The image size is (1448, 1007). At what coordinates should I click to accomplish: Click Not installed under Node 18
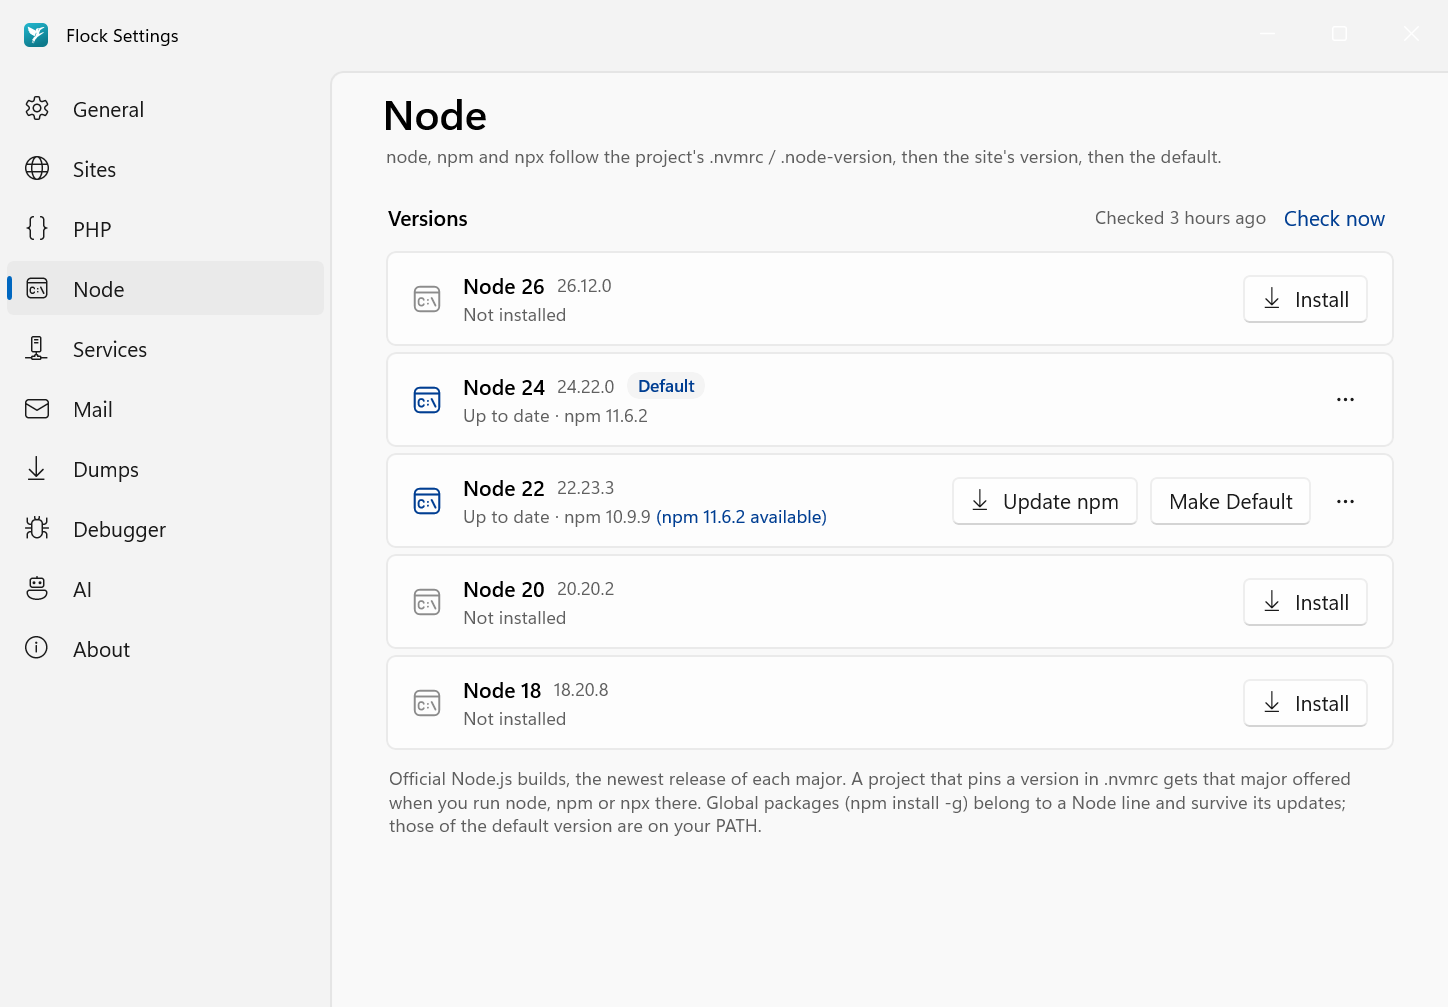point(515,719)
